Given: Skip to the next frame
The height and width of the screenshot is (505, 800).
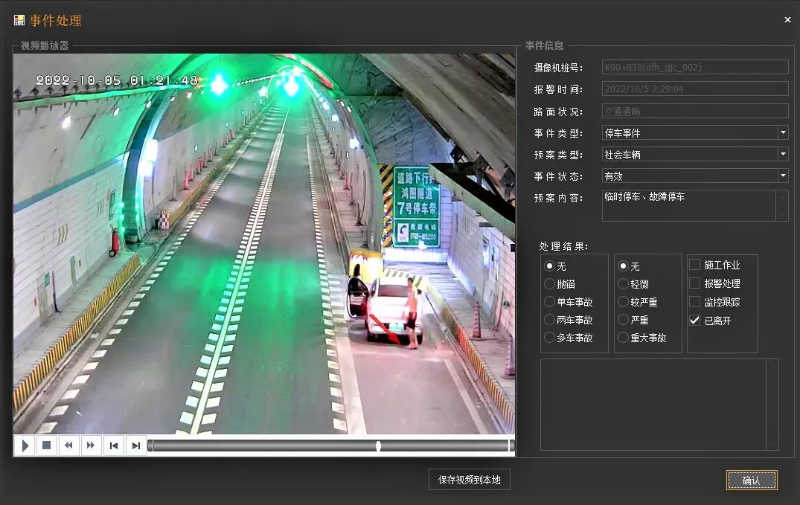Looking at the screenshot, I should tap(136, 445).
